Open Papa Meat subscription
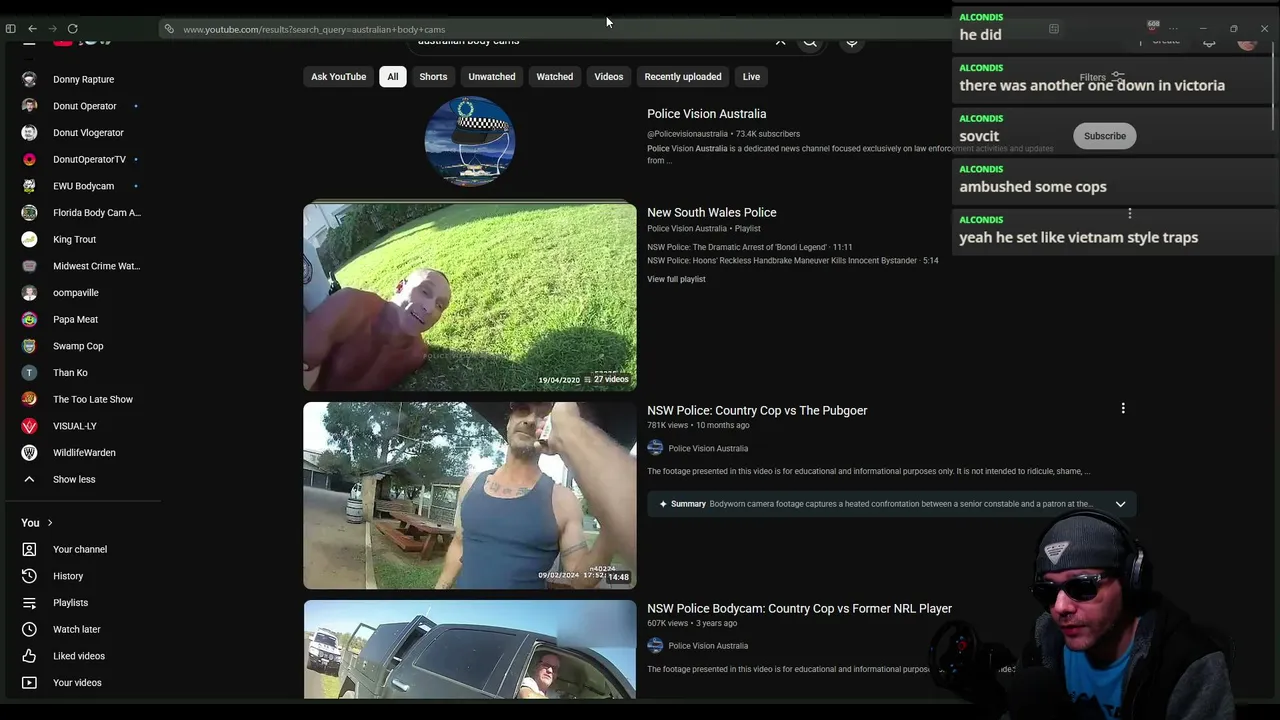The width and height of the screenshot is (1280, 720). [75, 319]
